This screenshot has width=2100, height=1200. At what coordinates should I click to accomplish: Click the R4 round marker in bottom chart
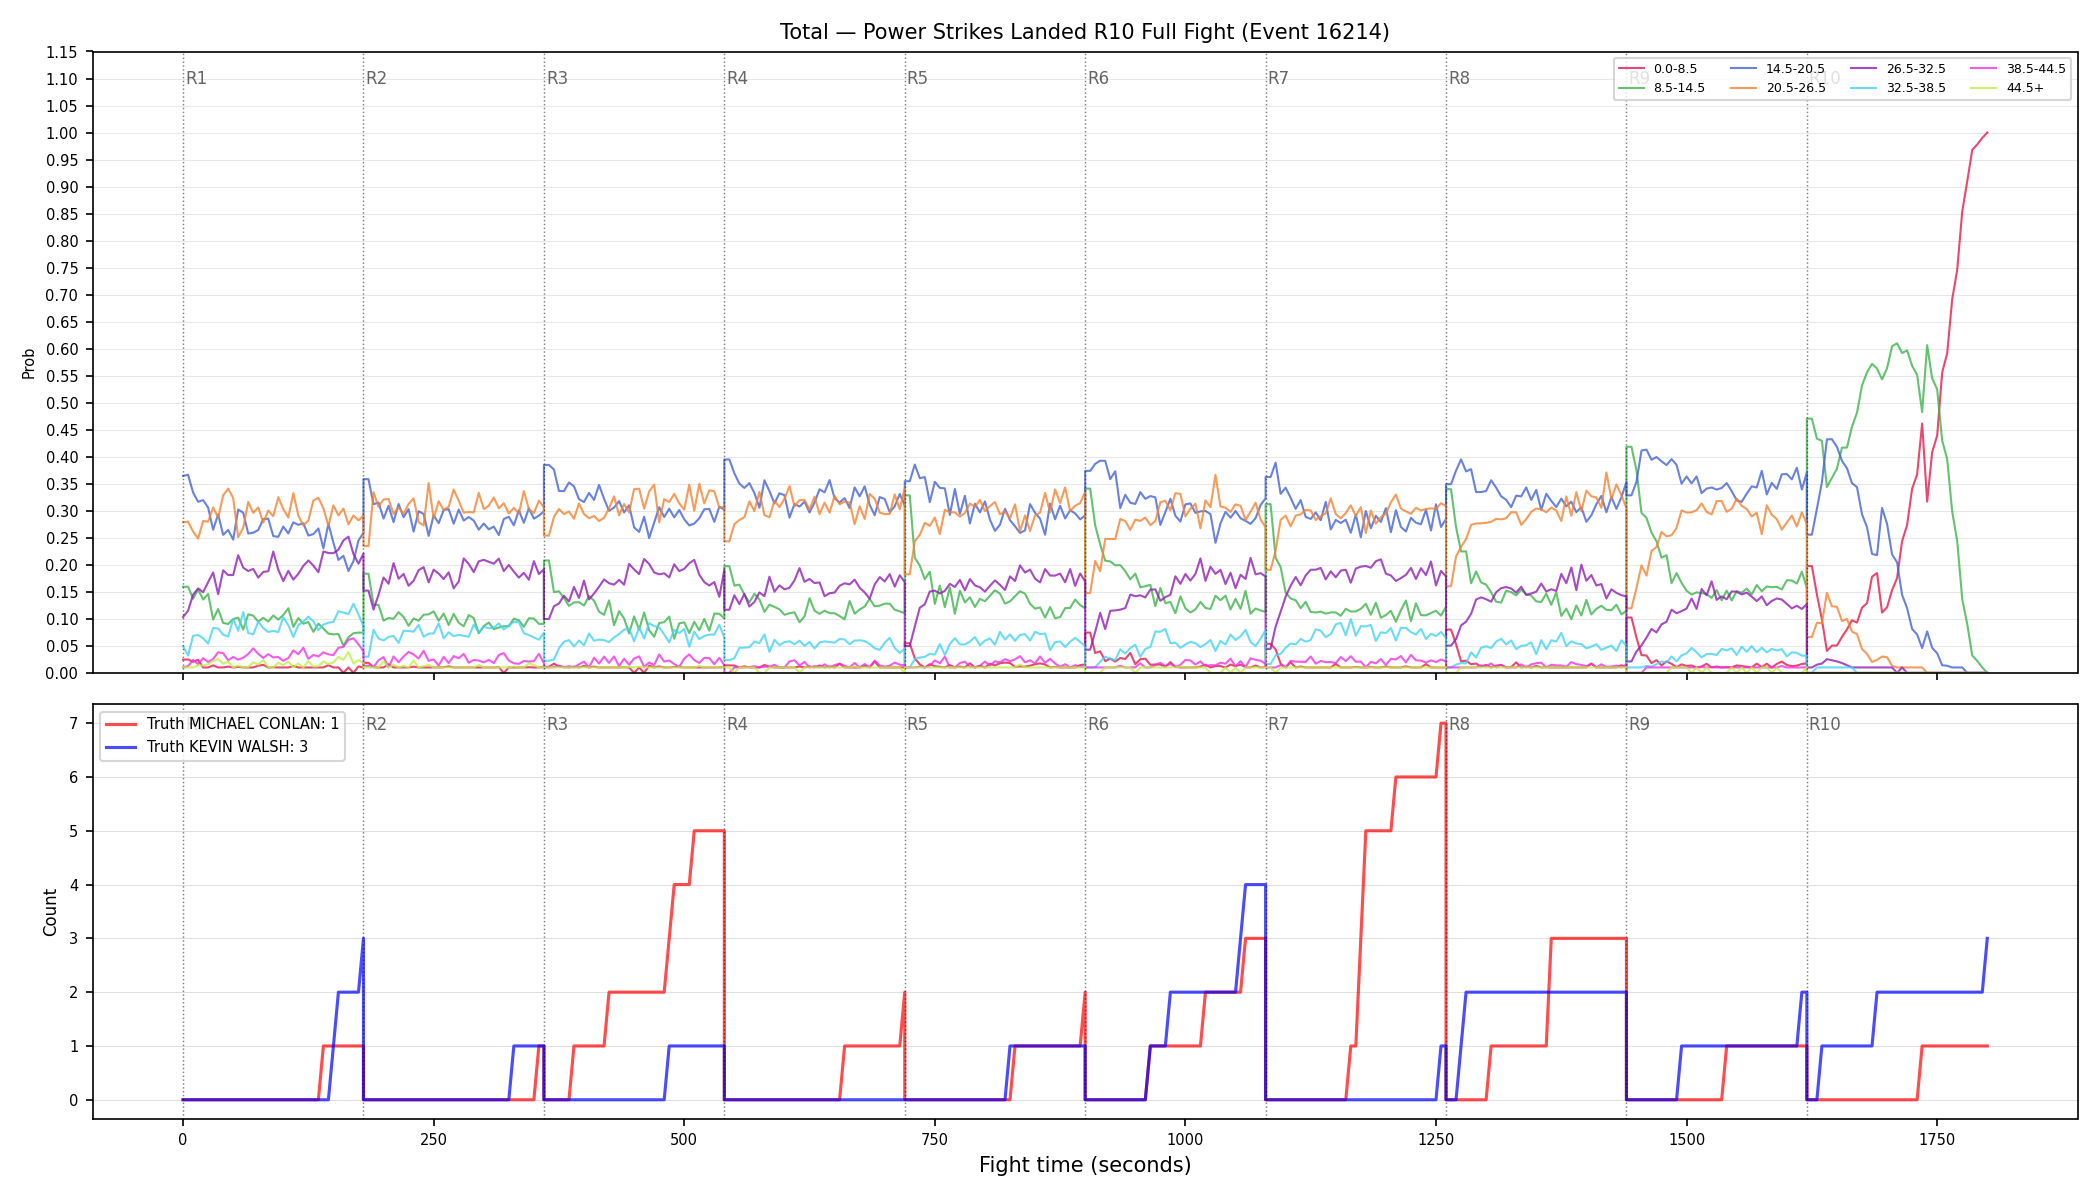[x=737, y=724]
